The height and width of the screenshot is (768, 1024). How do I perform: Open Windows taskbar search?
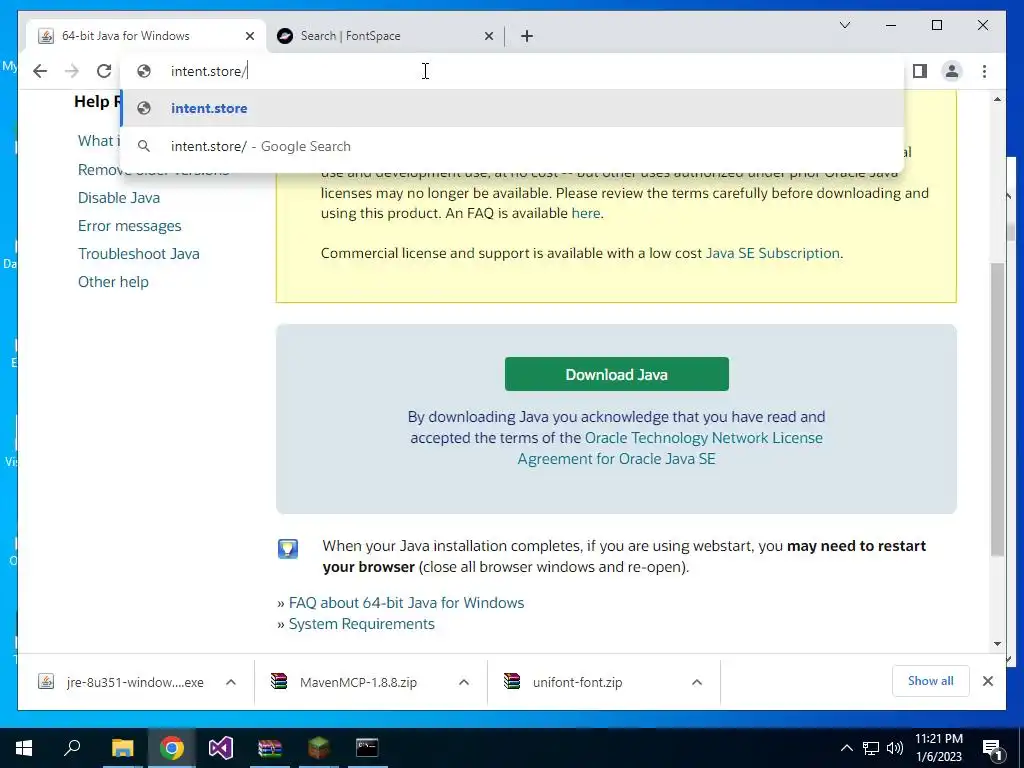[x=72, y=748]
